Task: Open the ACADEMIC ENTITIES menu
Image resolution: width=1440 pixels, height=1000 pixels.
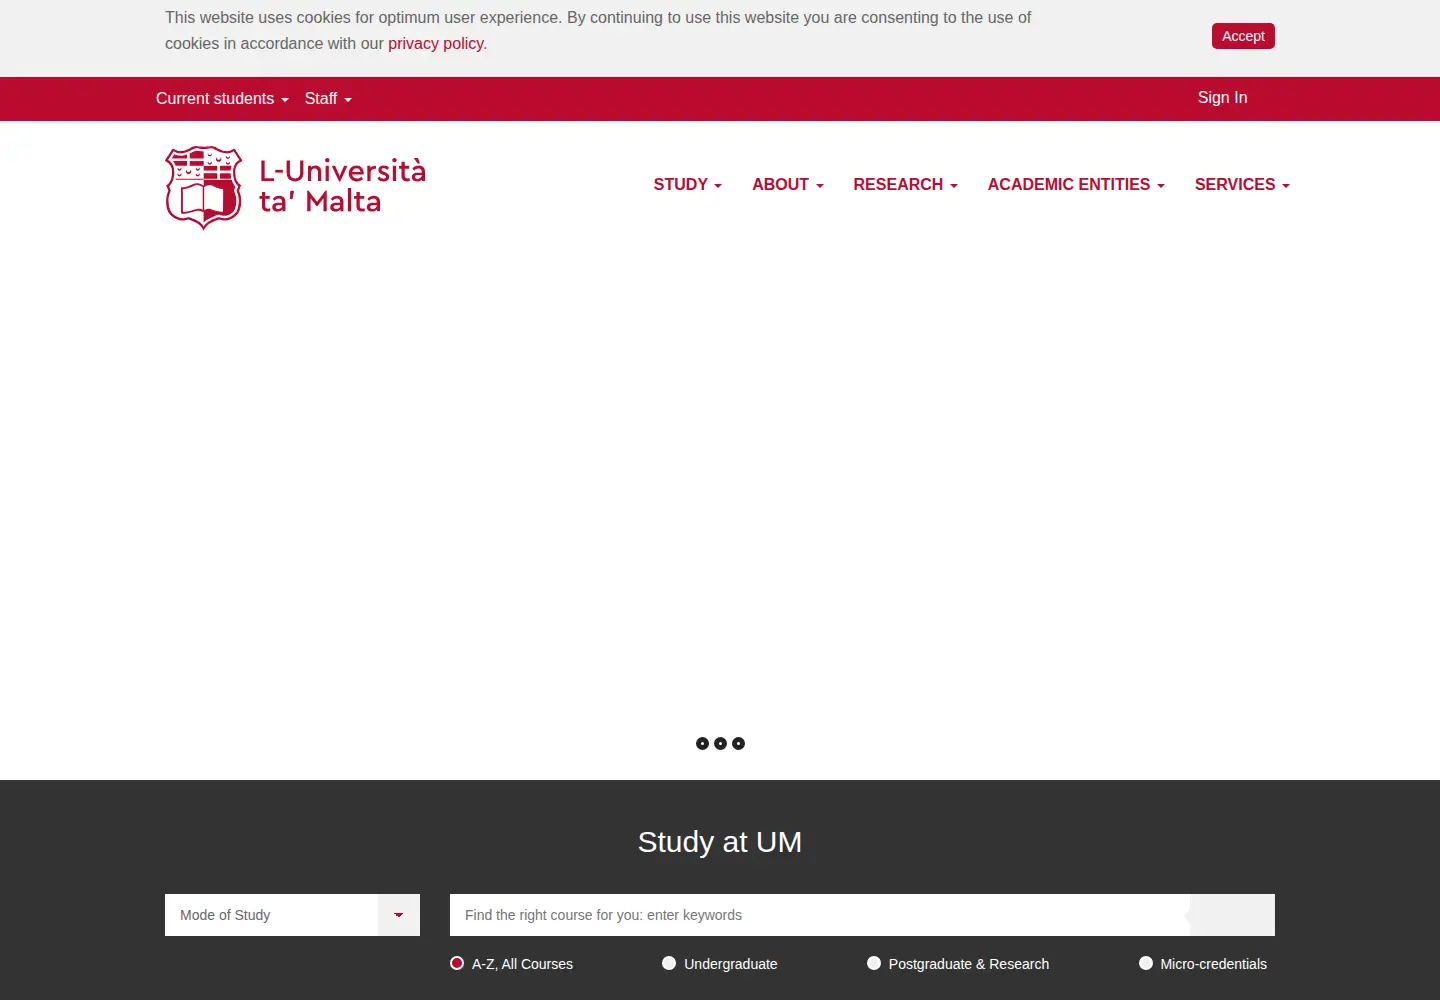Action: (x=1076, y=185)
